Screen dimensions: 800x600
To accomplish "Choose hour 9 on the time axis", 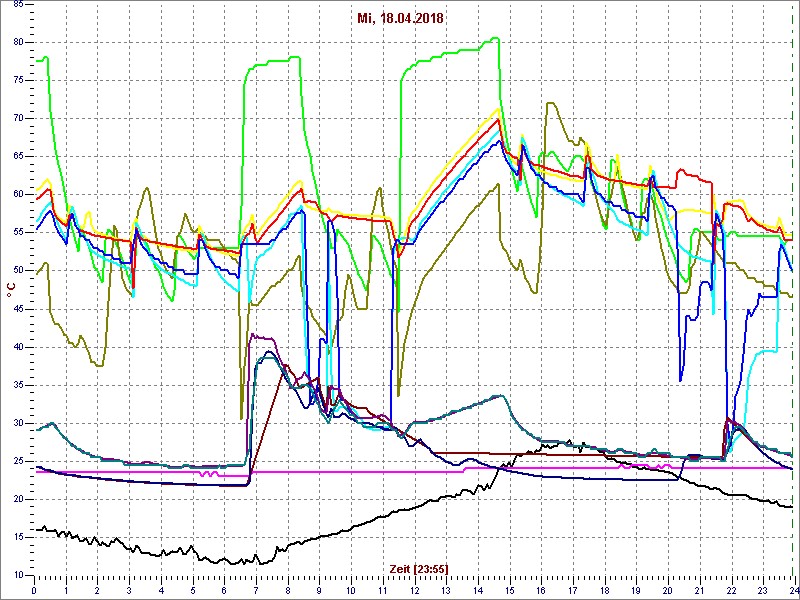I will tap(319, 591).
